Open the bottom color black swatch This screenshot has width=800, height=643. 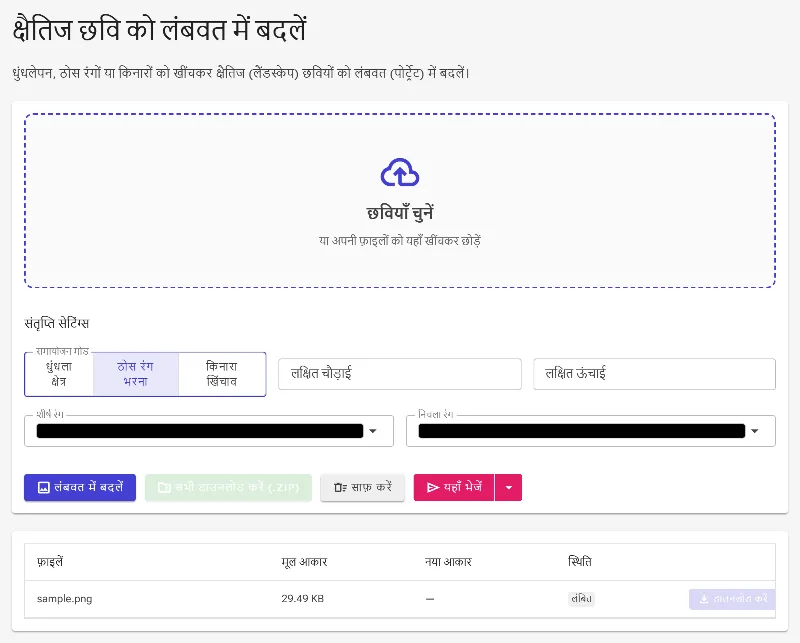pos(582,431)
